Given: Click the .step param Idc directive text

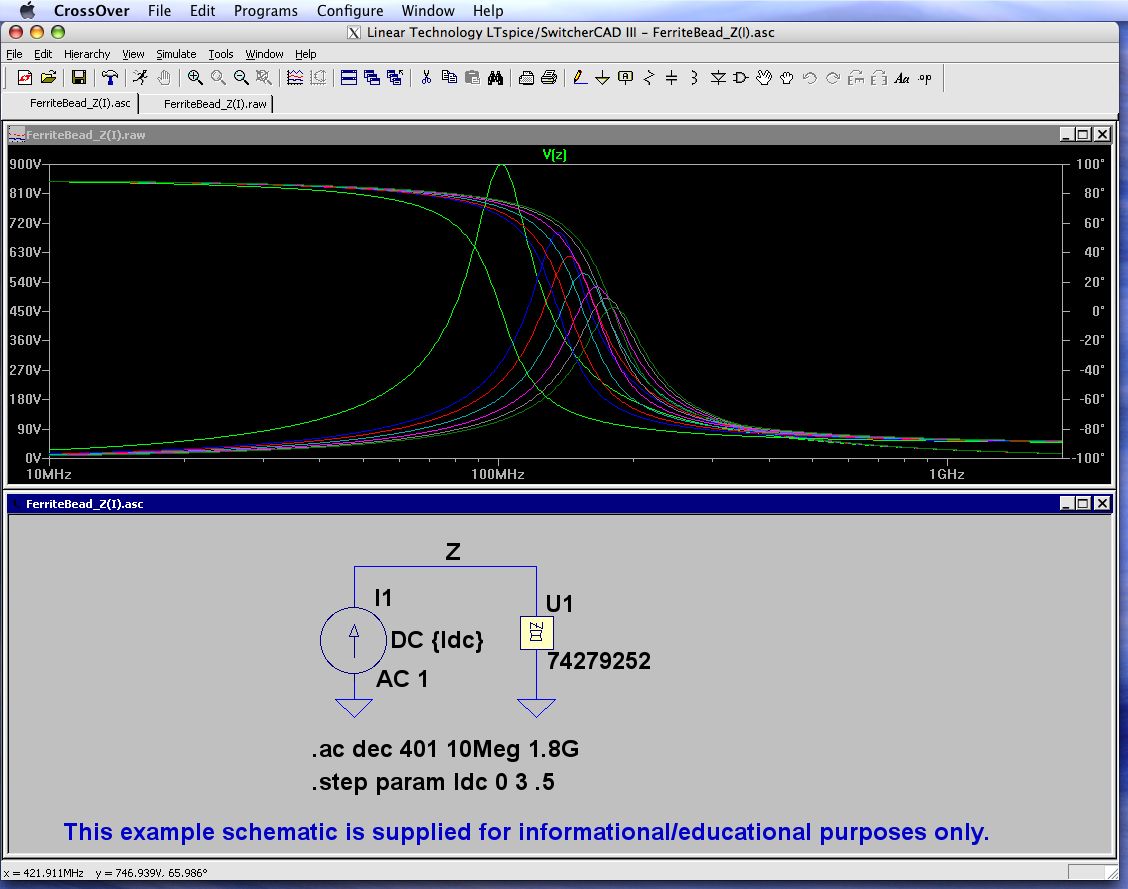Looking at the screenshot, I should click(x=433, y=782).
